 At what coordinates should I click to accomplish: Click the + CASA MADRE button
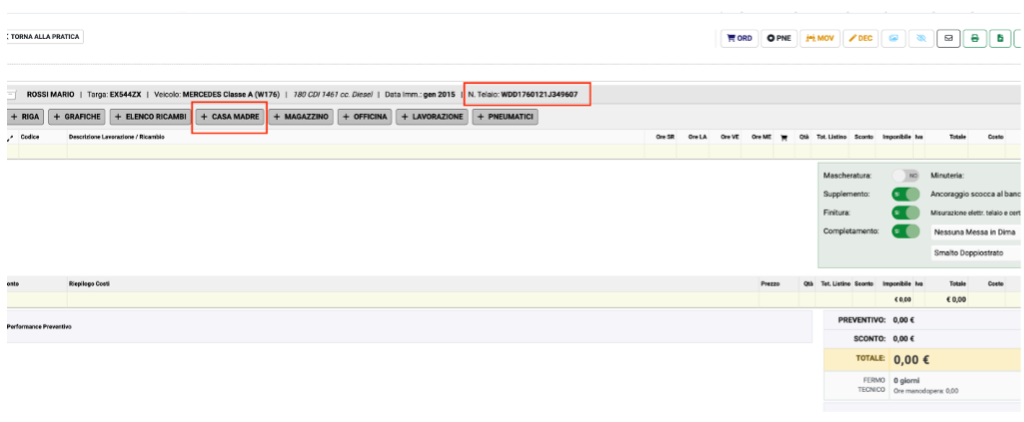point(229,117)
